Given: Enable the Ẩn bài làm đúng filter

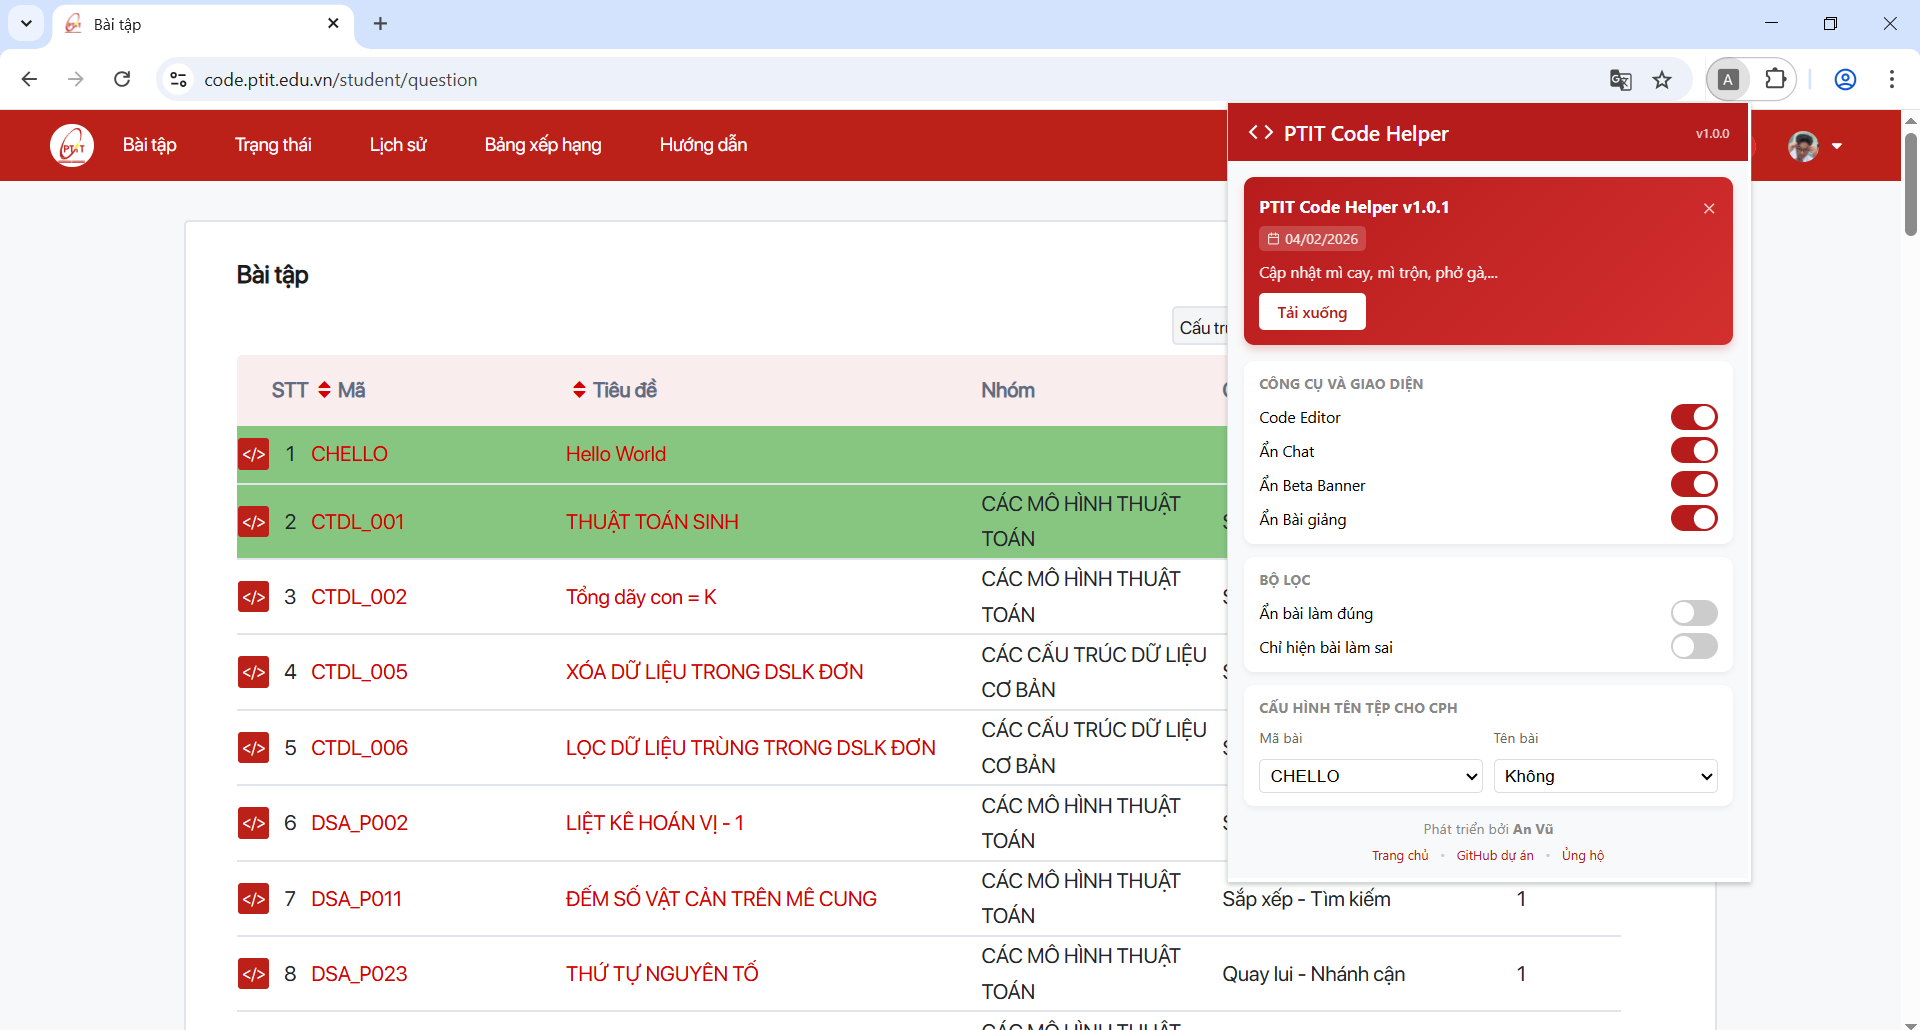Looking at the screenshot, I should tap(1694, 613).
